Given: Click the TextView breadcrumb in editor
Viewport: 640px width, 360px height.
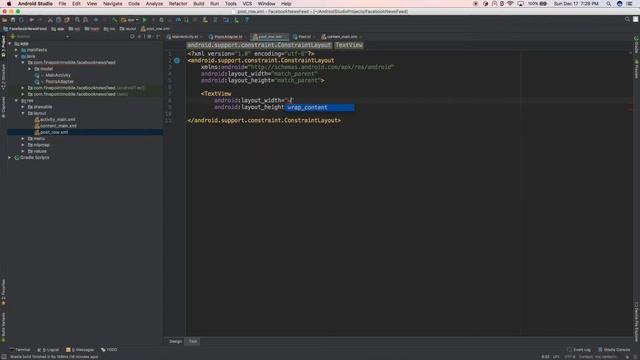Looking at the screenshot, I should pos(349,45).
